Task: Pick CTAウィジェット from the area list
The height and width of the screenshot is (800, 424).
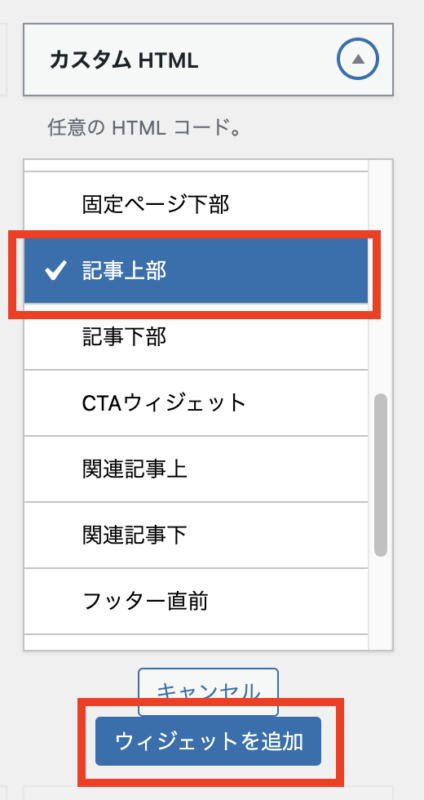Action: coord(196,403)
